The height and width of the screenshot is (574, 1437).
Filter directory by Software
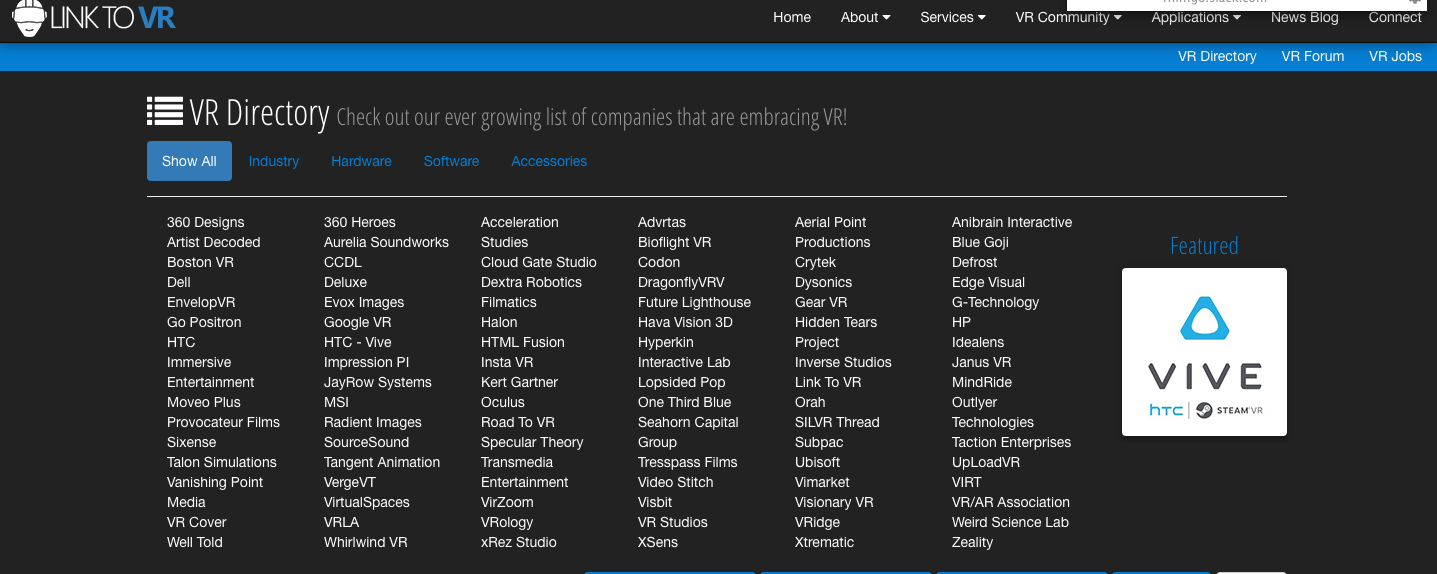click(x=451, y=161)
